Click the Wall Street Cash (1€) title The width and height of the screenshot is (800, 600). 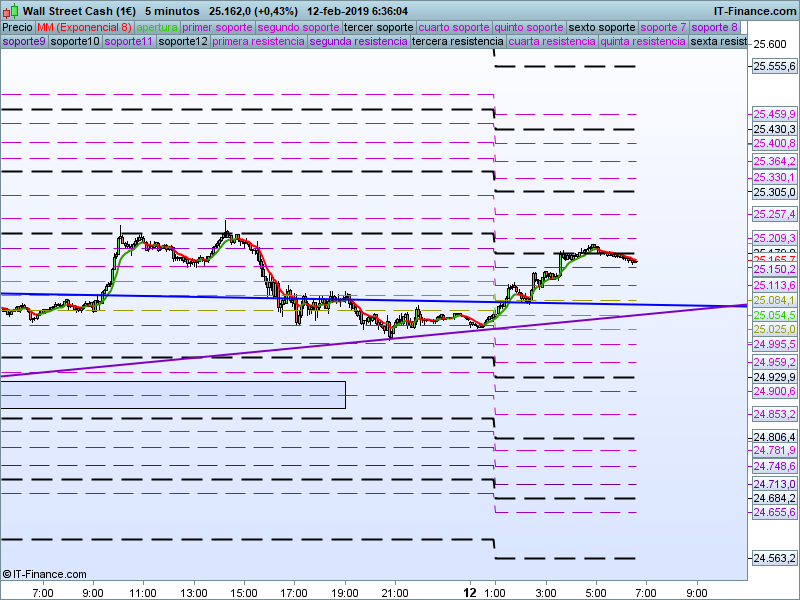pos(79,11)
